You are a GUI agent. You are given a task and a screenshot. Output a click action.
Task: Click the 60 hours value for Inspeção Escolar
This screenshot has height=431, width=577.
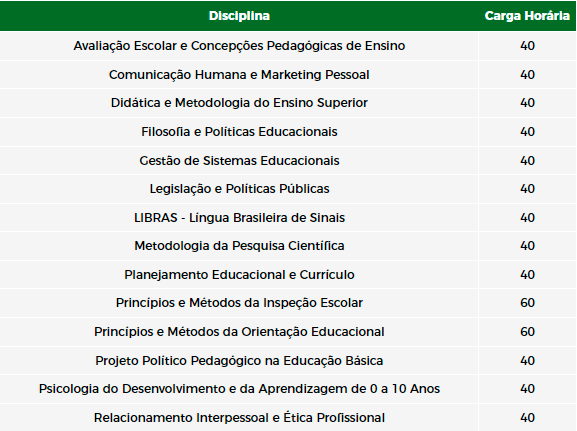point(527,303)
